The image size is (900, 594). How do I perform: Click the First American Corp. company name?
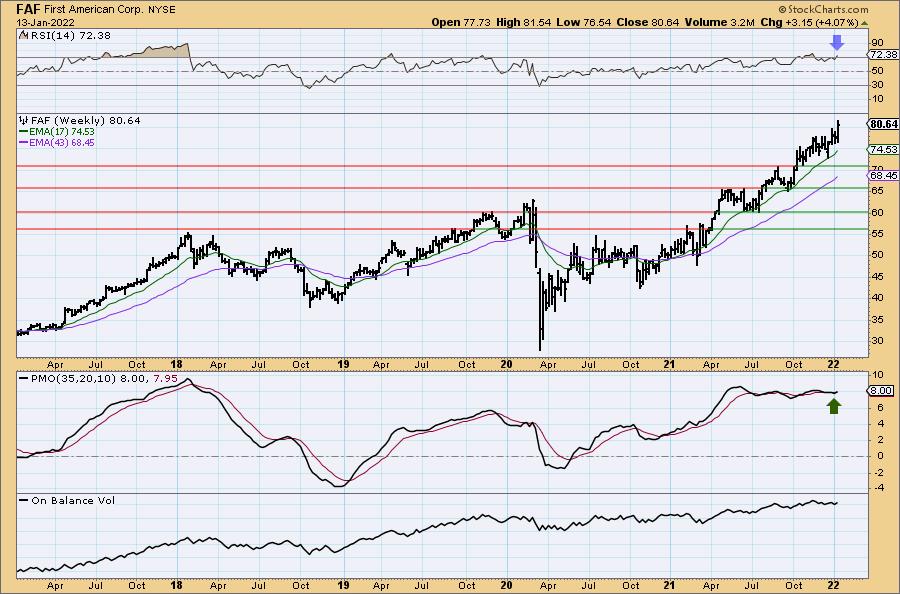(94, 10)
